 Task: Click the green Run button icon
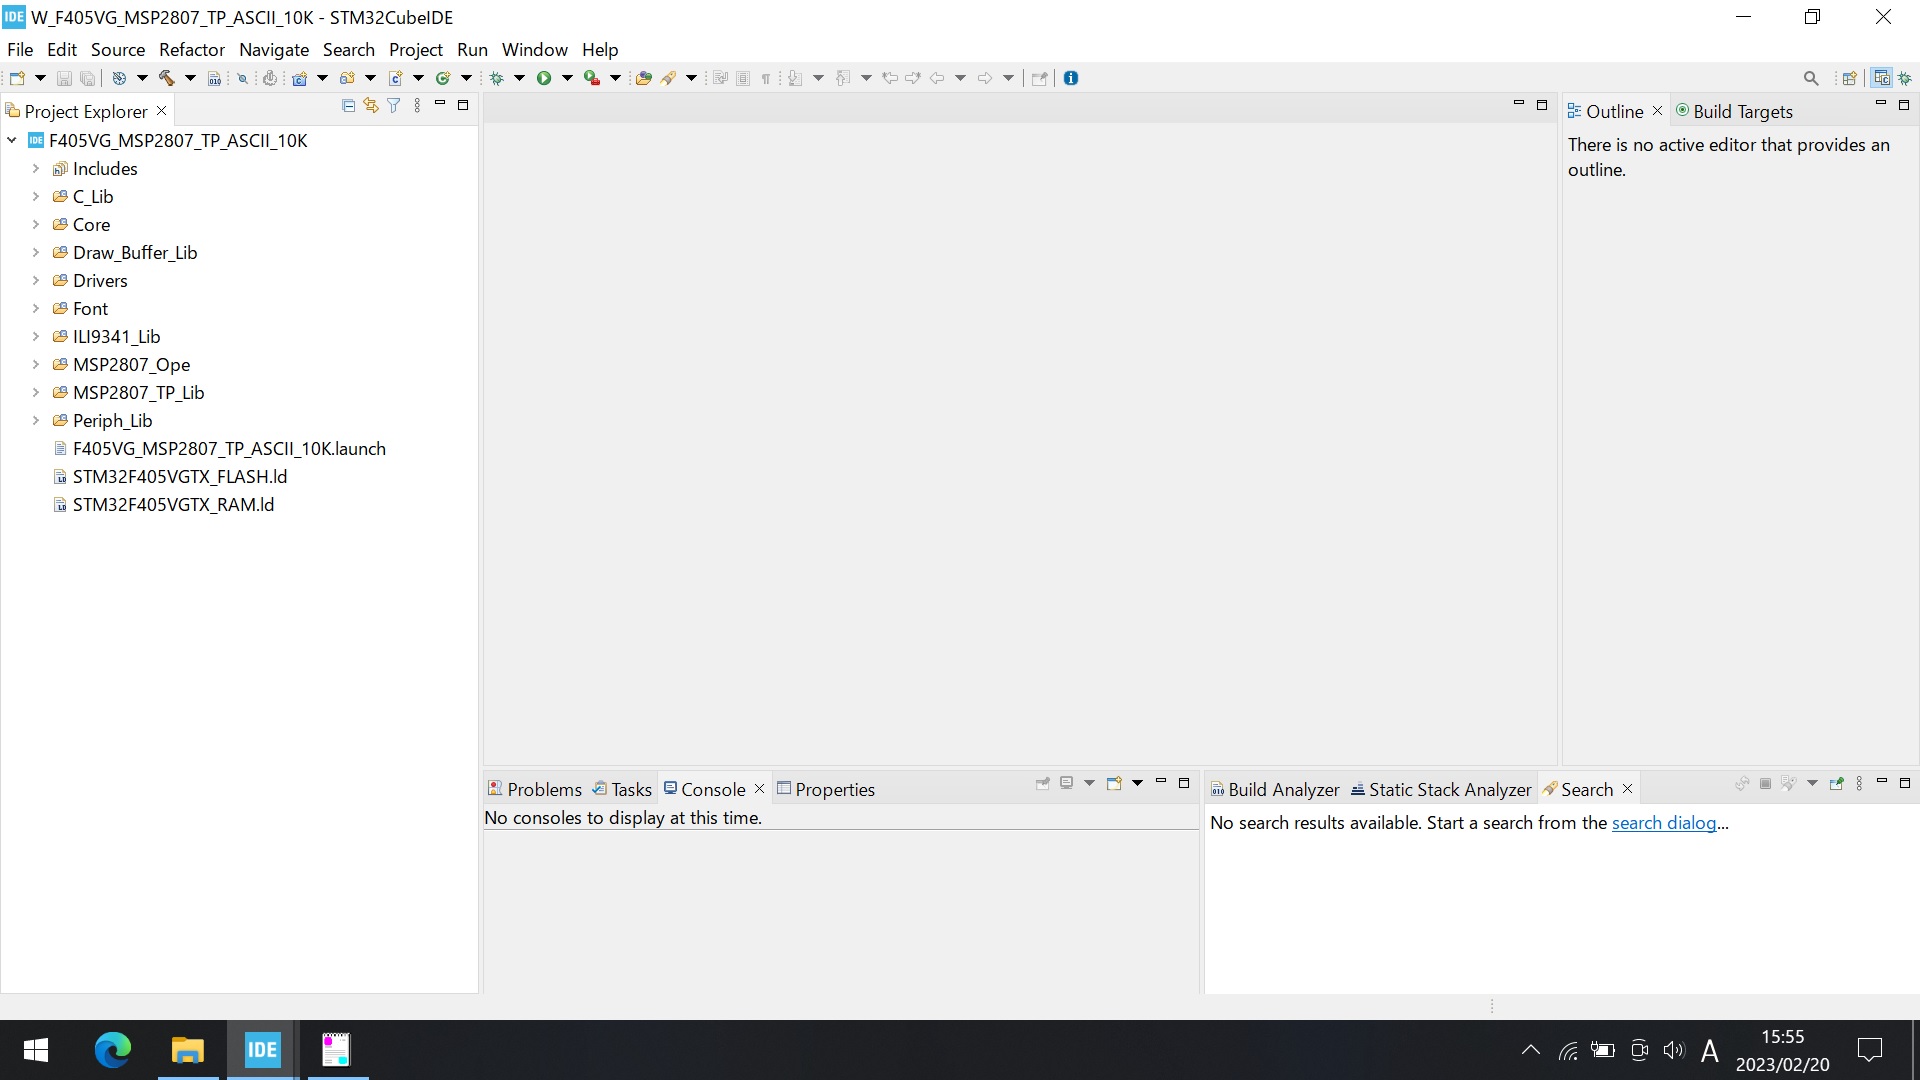tap(544, 78)
